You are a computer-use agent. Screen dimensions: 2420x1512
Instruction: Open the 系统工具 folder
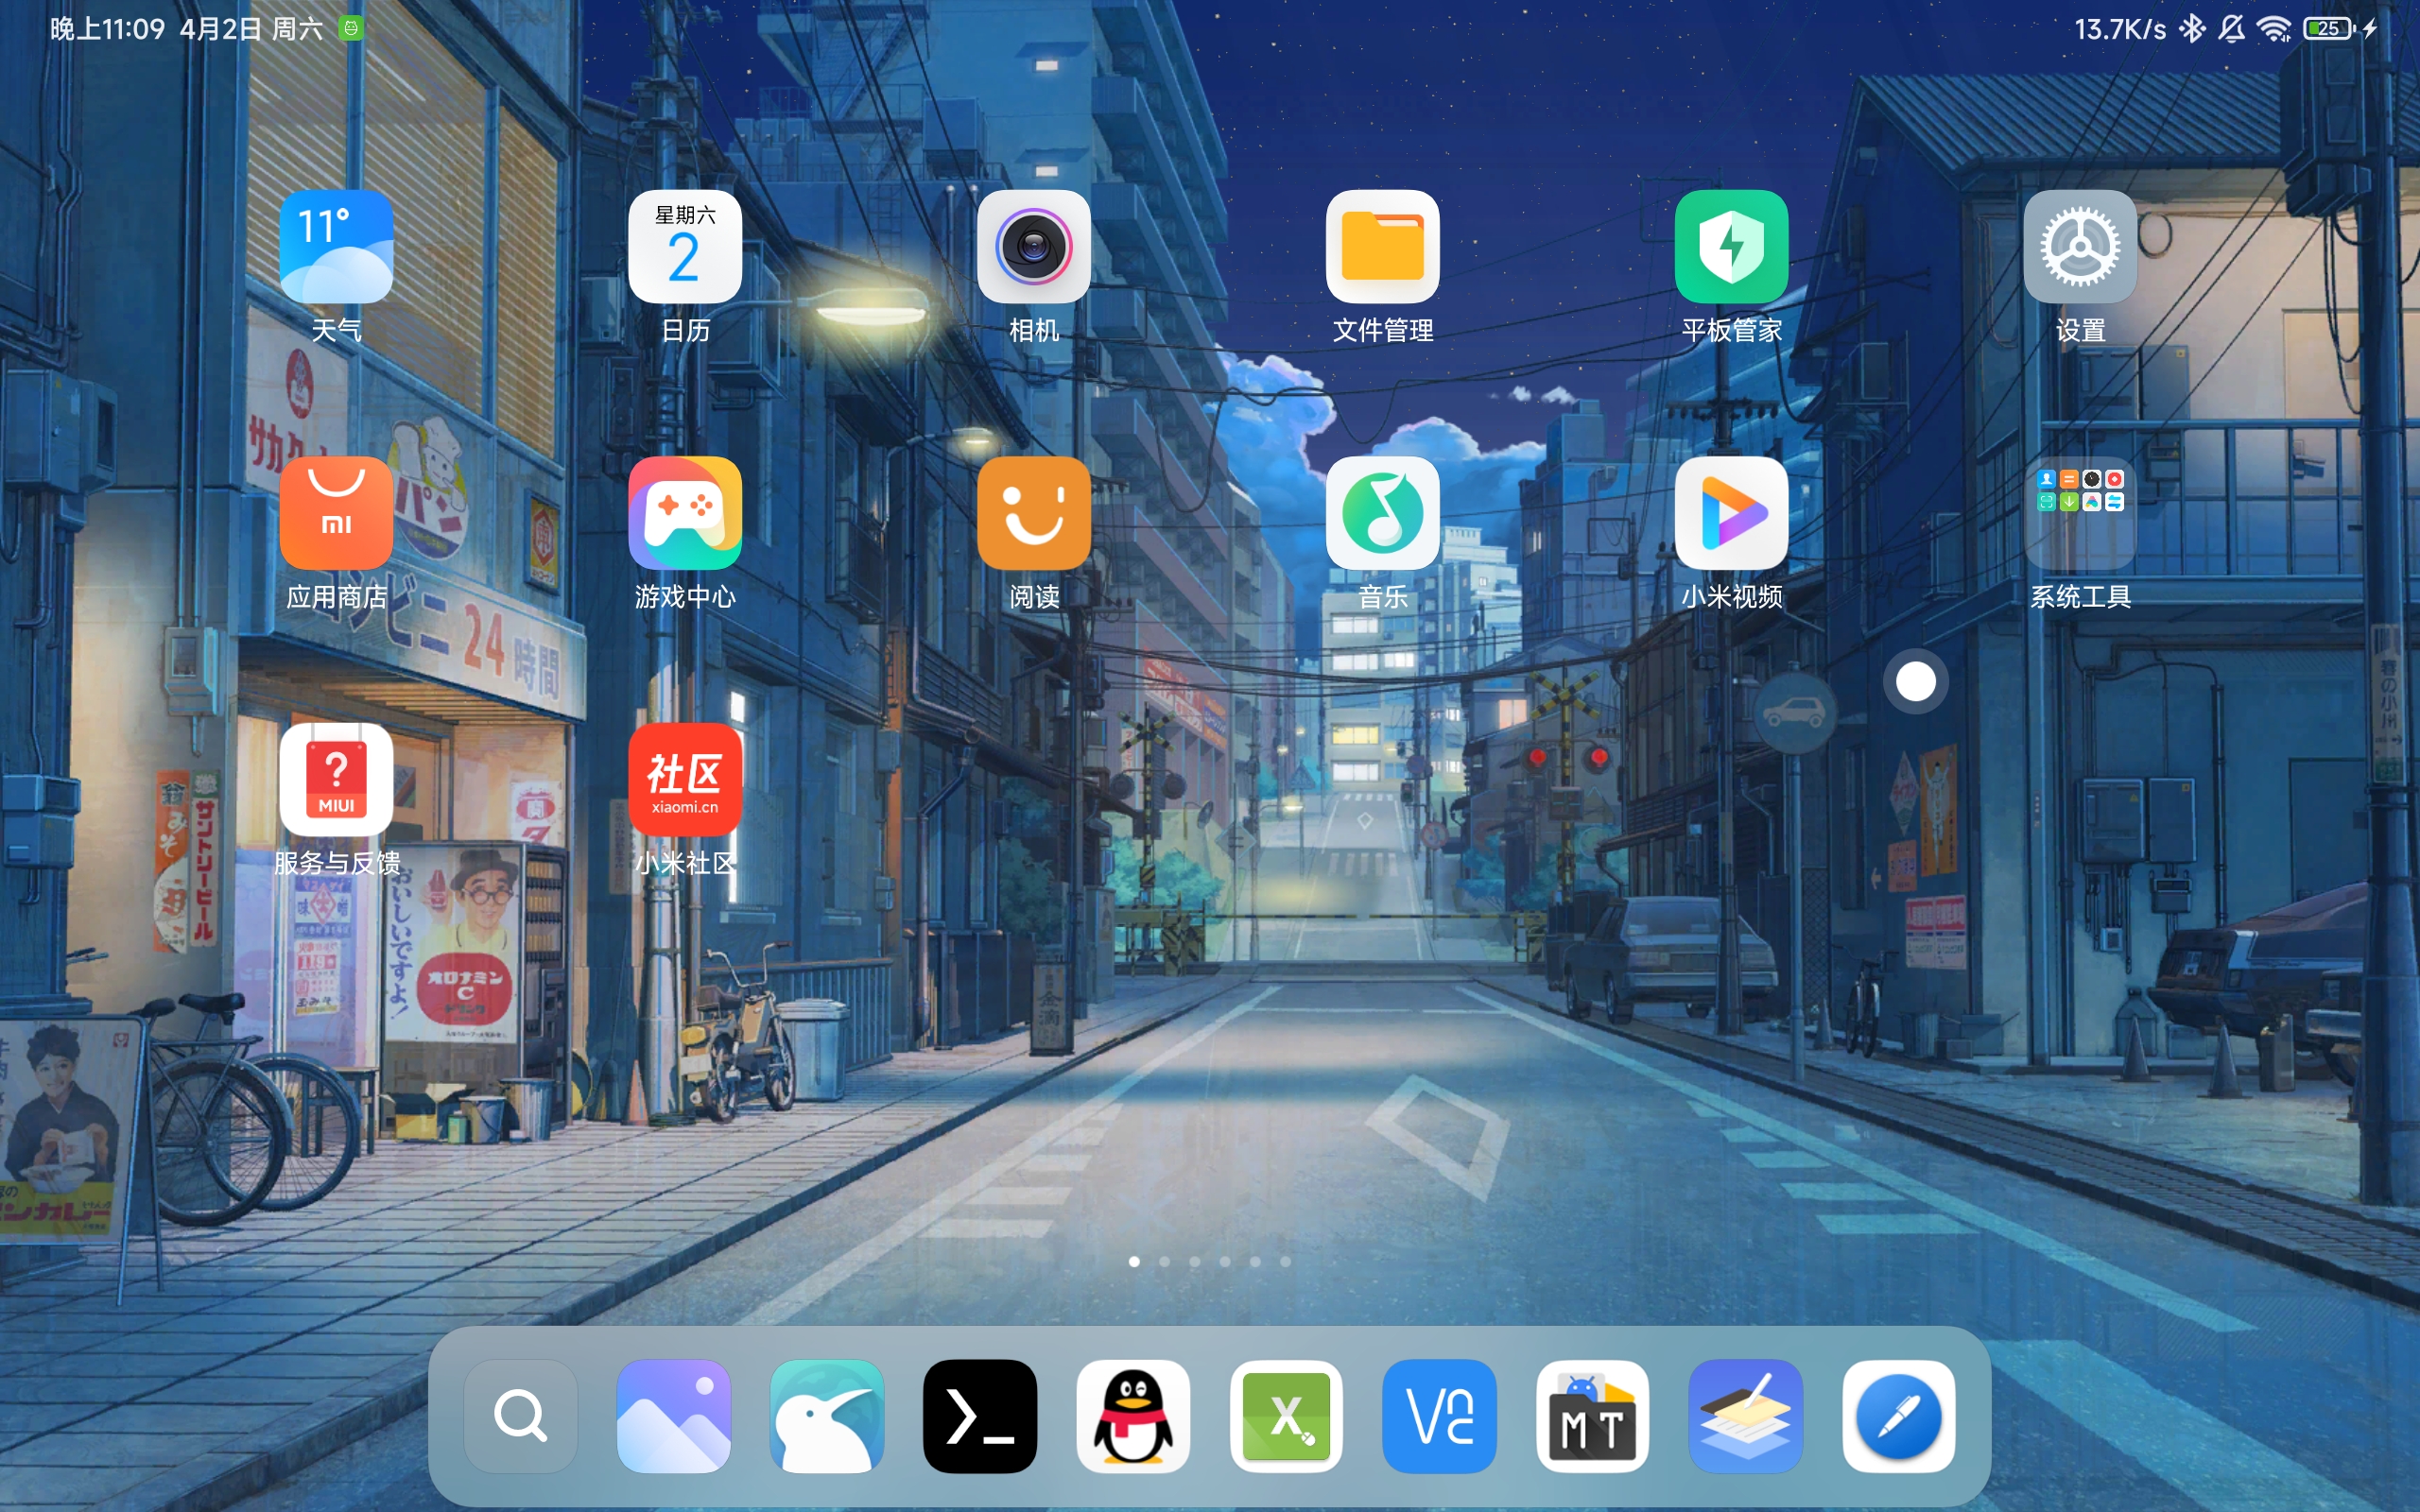(x=2081, y=513)
